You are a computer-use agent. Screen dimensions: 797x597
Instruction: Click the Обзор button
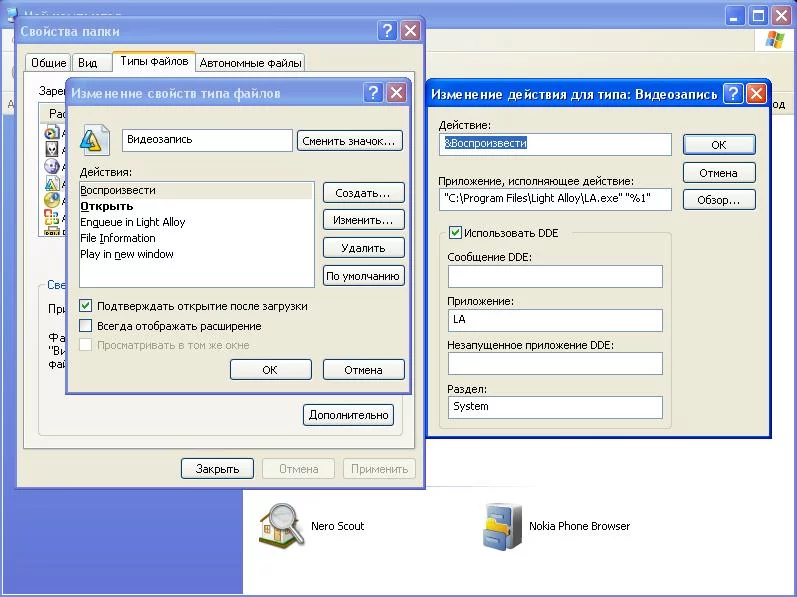click(718, 200)
